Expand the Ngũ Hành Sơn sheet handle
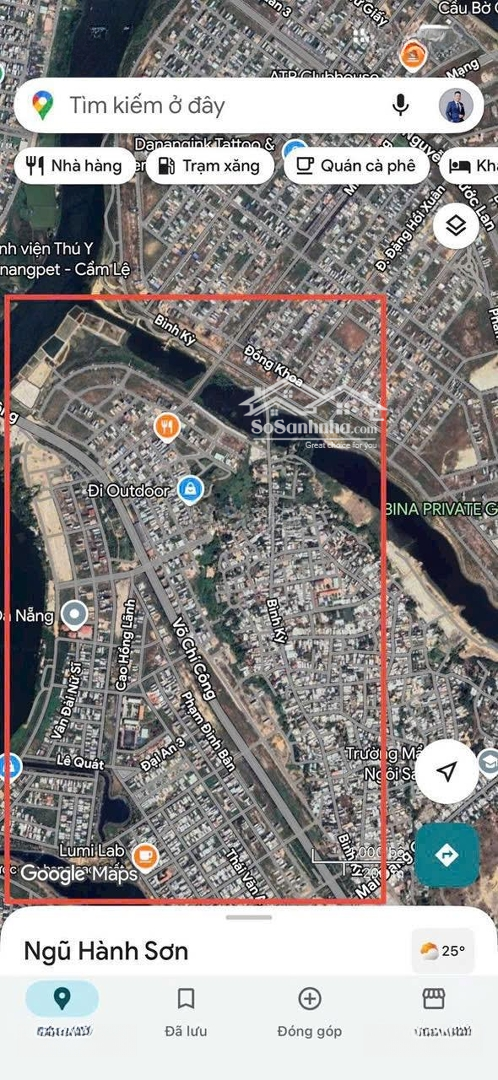Image resolution: width=498 pixels, height=1080 pixels. point(249,917)
